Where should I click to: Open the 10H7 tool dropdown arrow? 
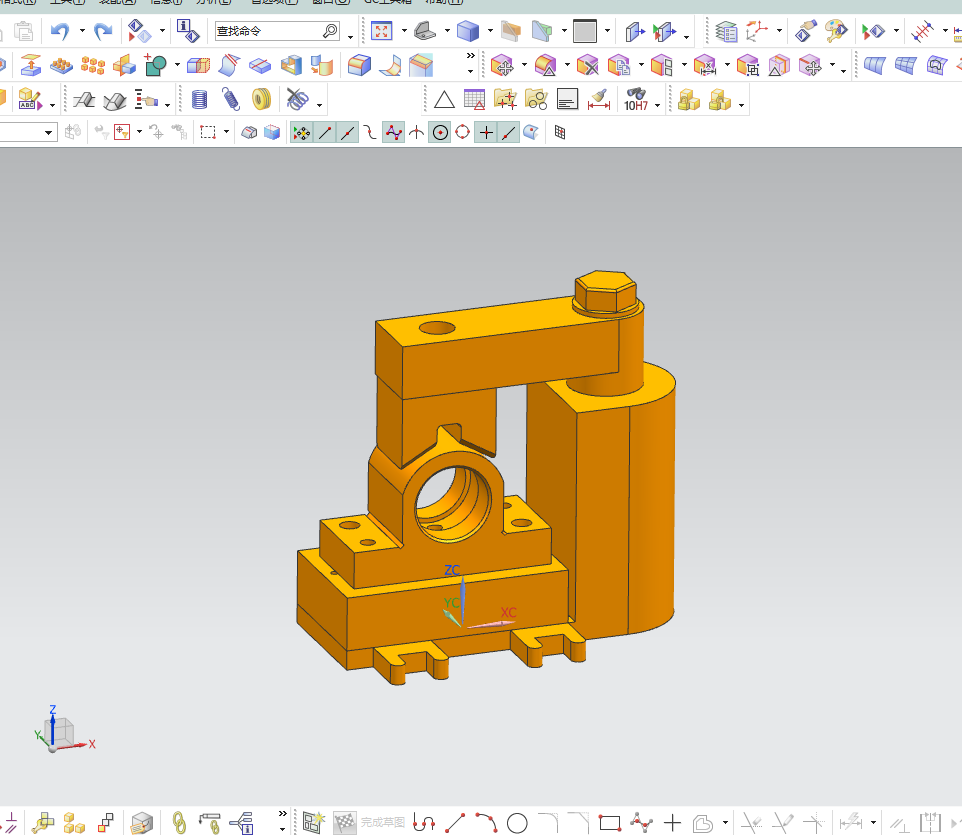tap(657, 106)
